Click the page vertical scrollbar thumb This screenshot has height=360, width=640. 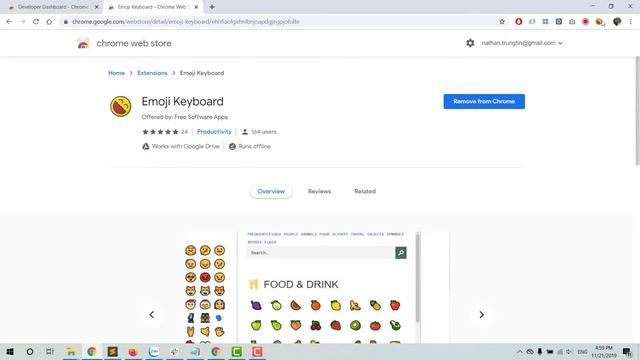pos(637,111)
